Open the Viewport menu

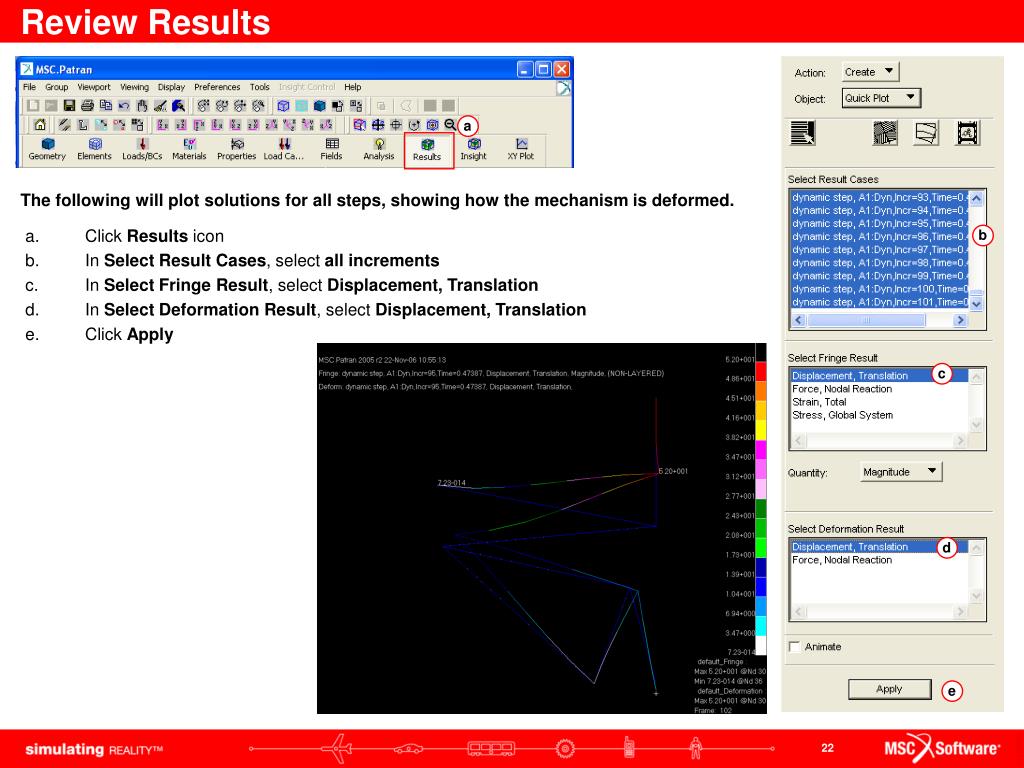pos(94,87)
